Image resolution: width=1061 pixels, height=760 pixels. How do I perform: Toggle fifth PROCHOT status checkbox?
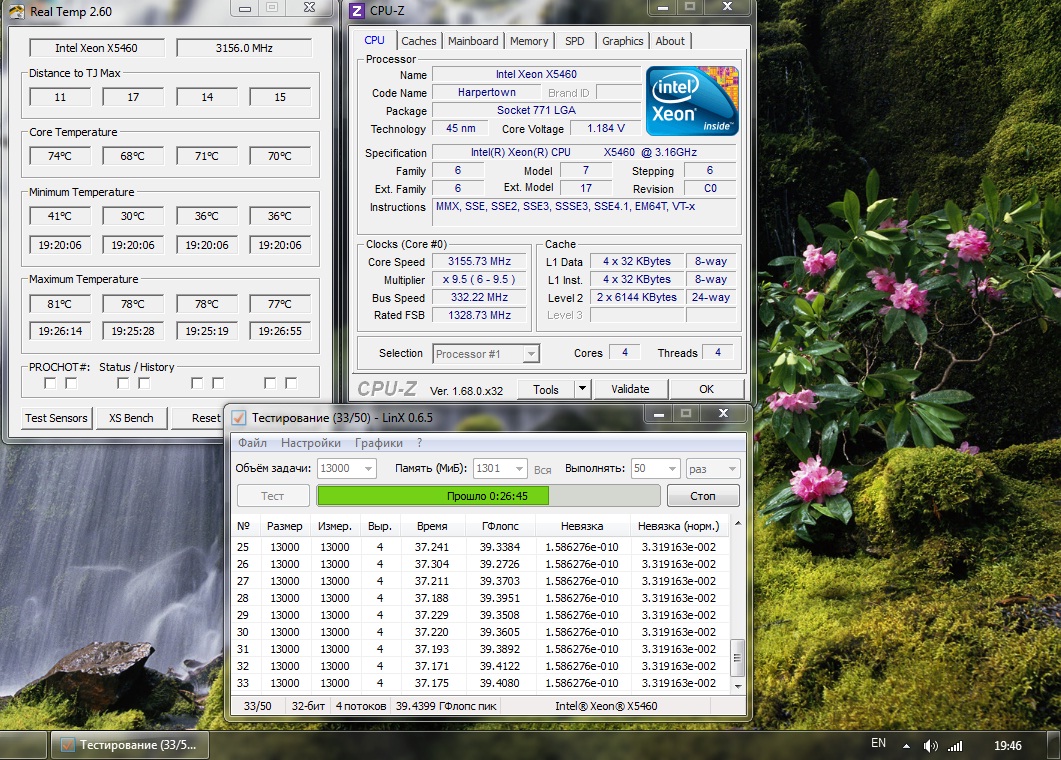click(x=197, y=383)
